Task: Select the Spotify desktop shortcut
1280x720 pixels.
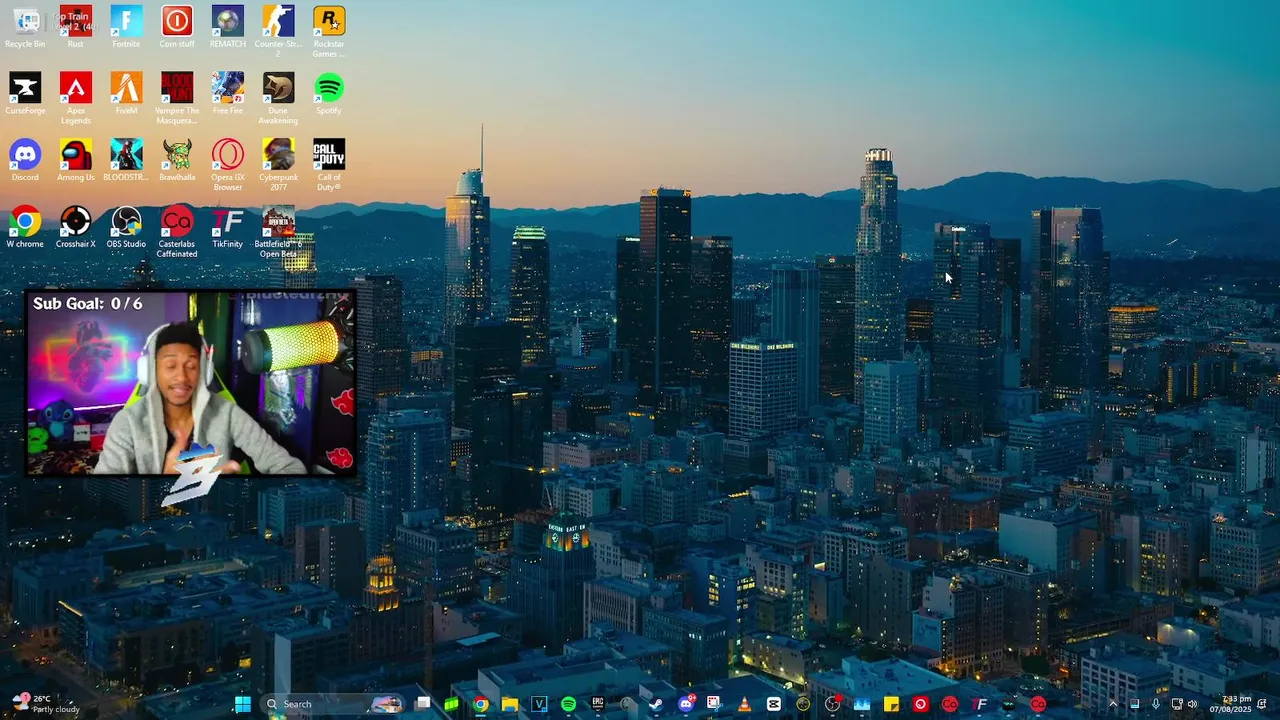Action: coord(329,94)
